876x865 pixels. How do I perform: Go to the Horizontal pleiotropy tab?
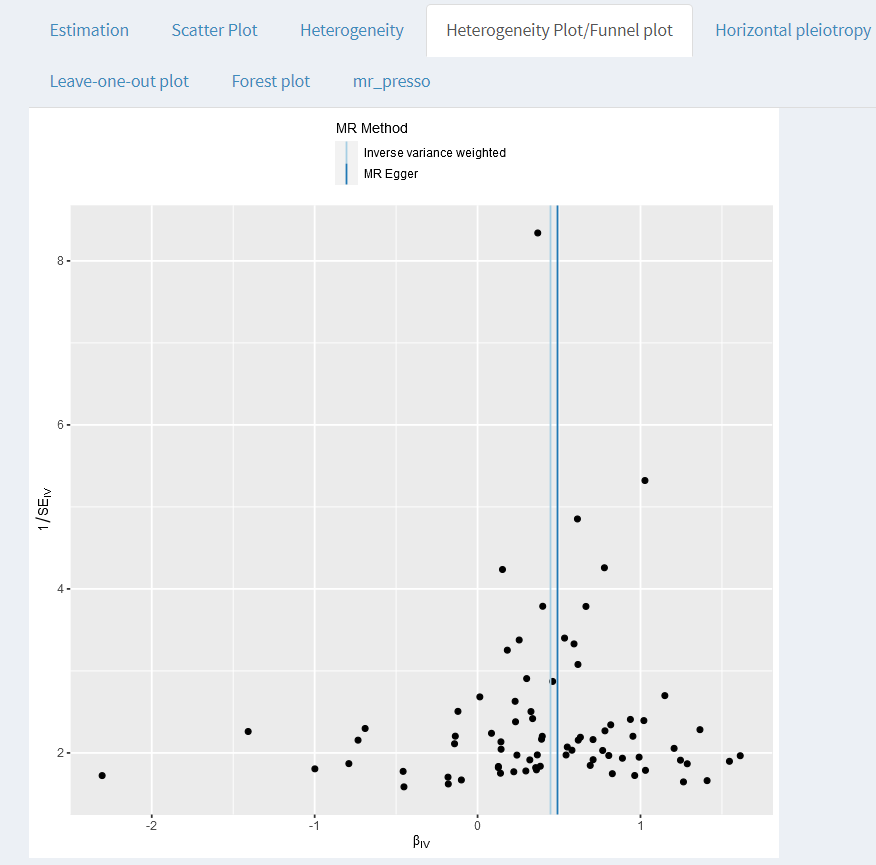(793, 30)
